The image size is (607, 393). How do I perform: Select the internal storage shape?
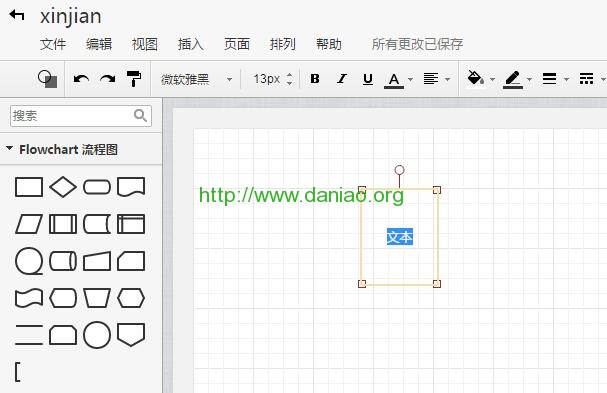pyautogui.click(x=131, y=224)
